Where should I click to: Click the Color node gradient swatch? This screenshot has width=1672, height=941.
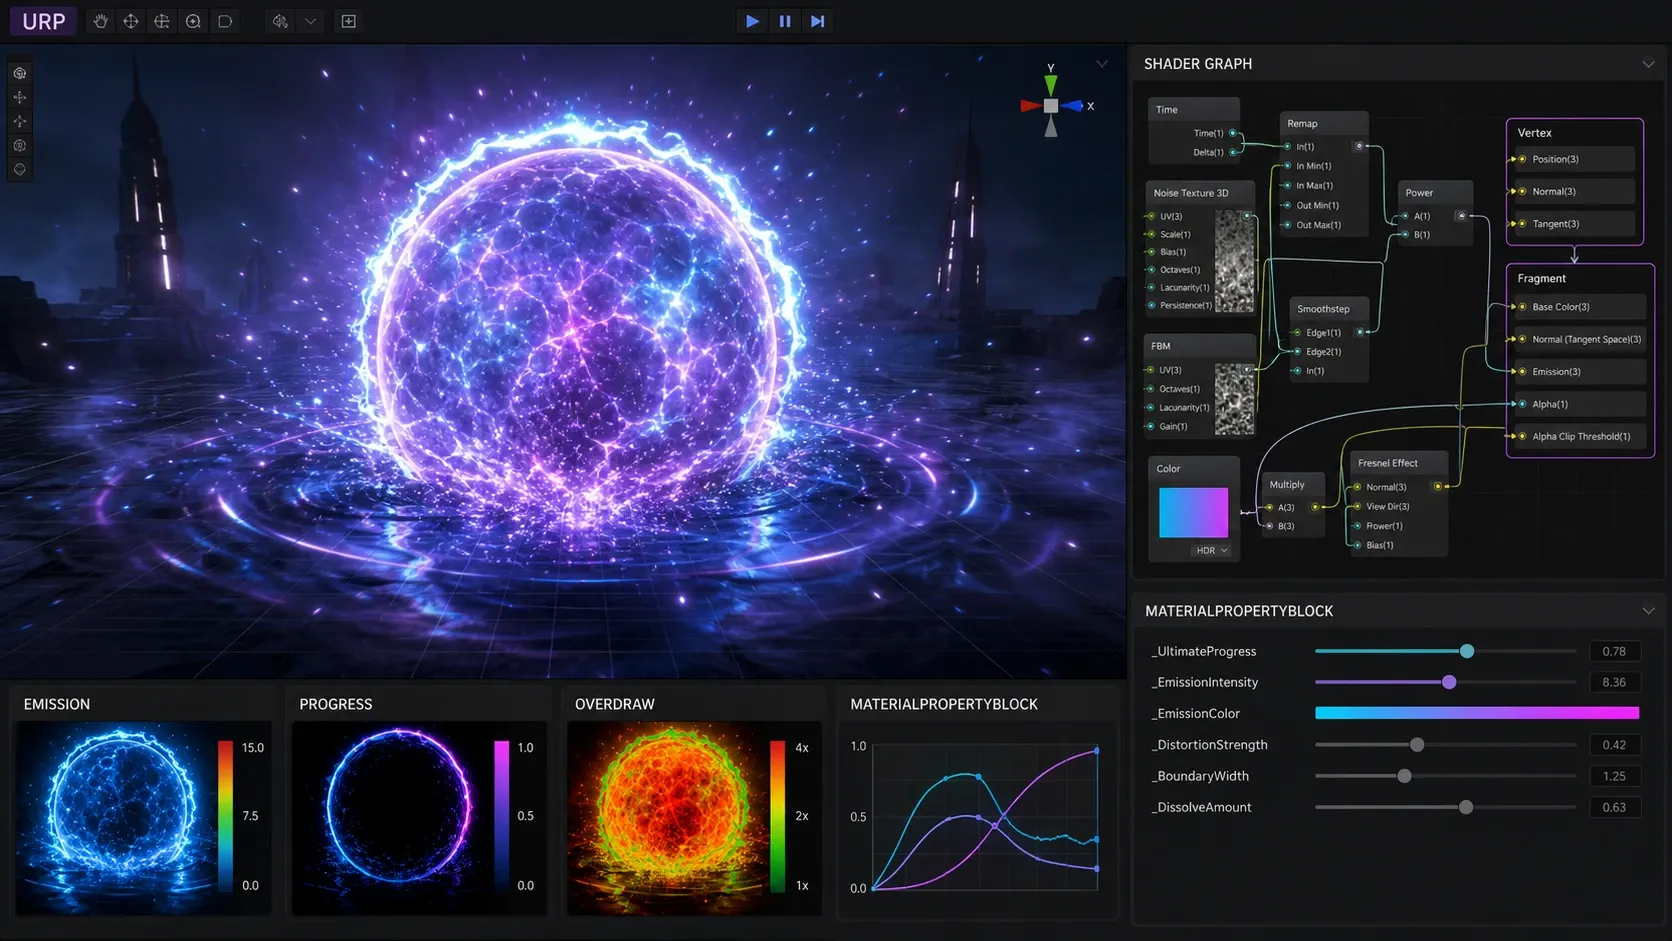pyautogui.click(x=1193, y=513)
